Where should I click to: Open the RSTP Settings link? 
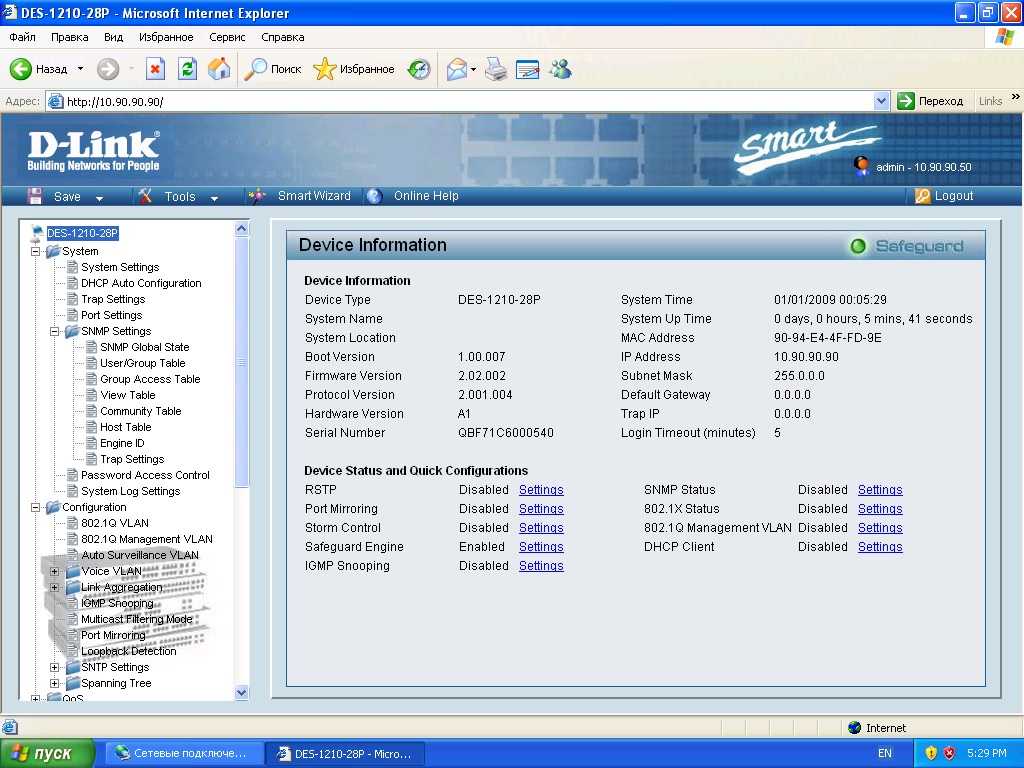(541, 490)
